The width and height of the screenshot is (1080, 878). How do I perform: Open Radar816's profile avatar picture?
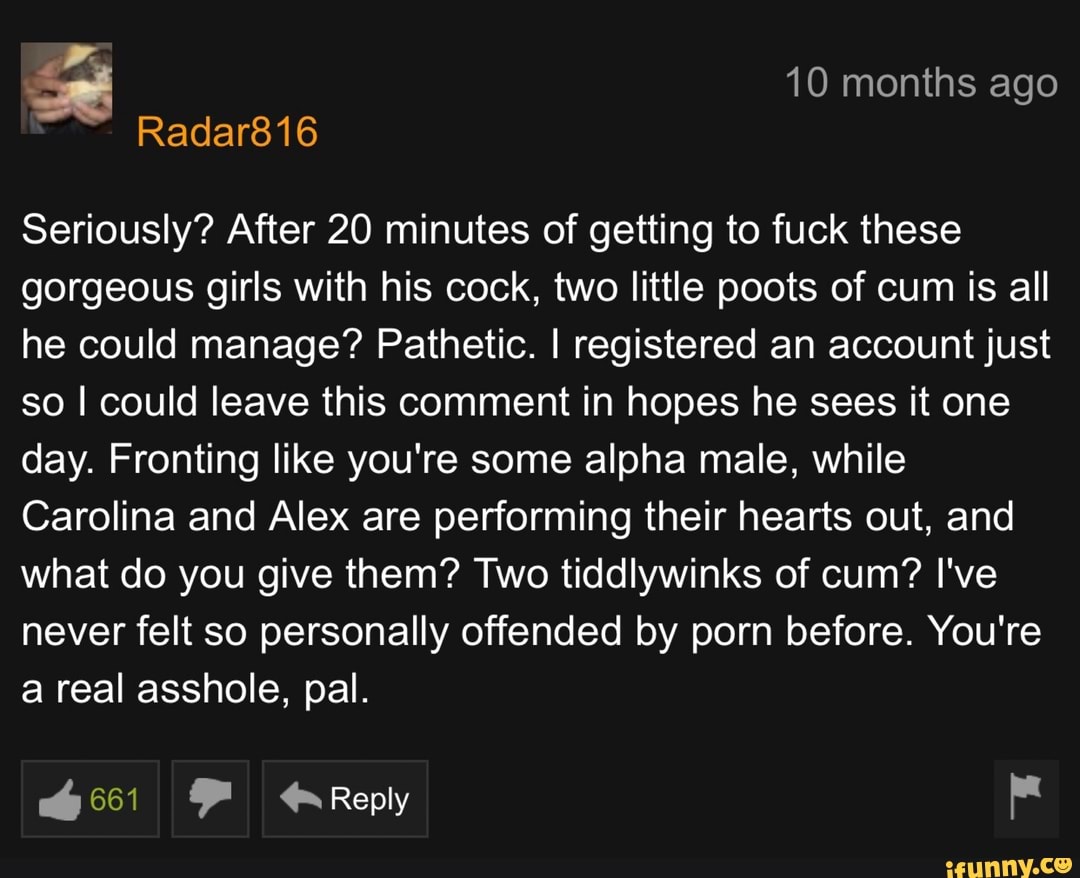tap(66, 87)
